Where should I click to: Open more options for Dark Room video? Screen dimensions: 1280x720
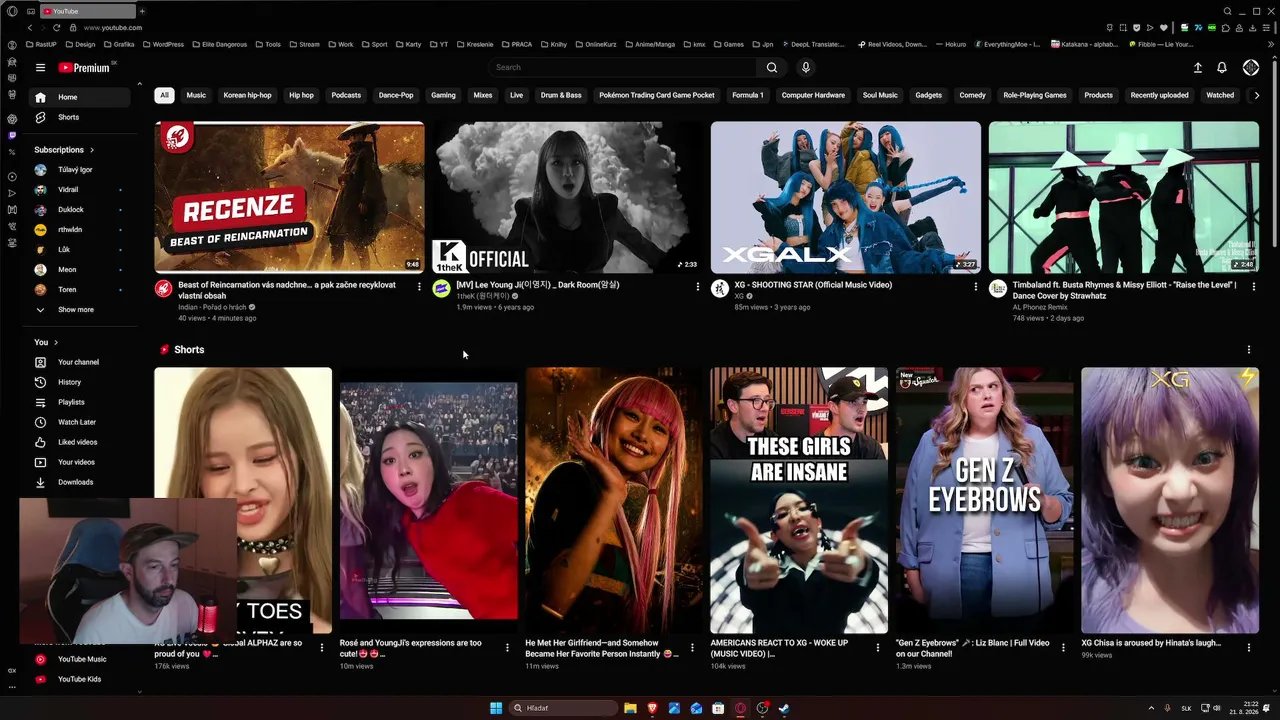tap(697, 287)
